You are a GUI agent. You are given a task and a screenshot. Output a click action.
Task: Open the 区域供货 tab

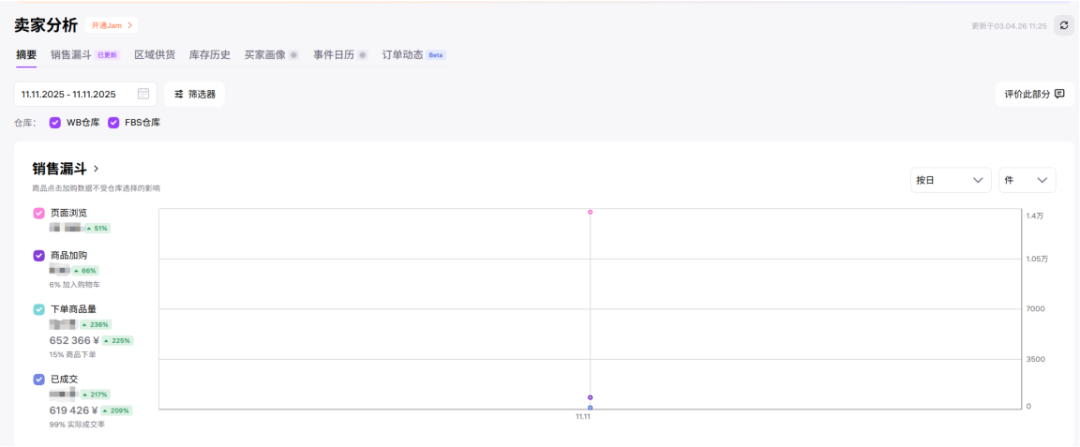(x=154, y=55)
